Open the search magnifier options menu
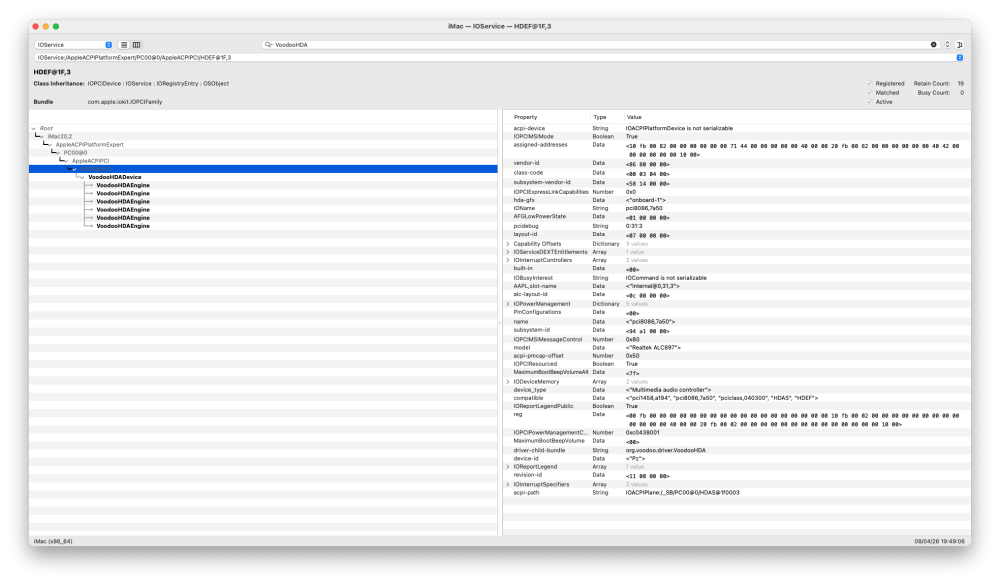Screen dimensions: 1000x584 [x=268, y=45]
